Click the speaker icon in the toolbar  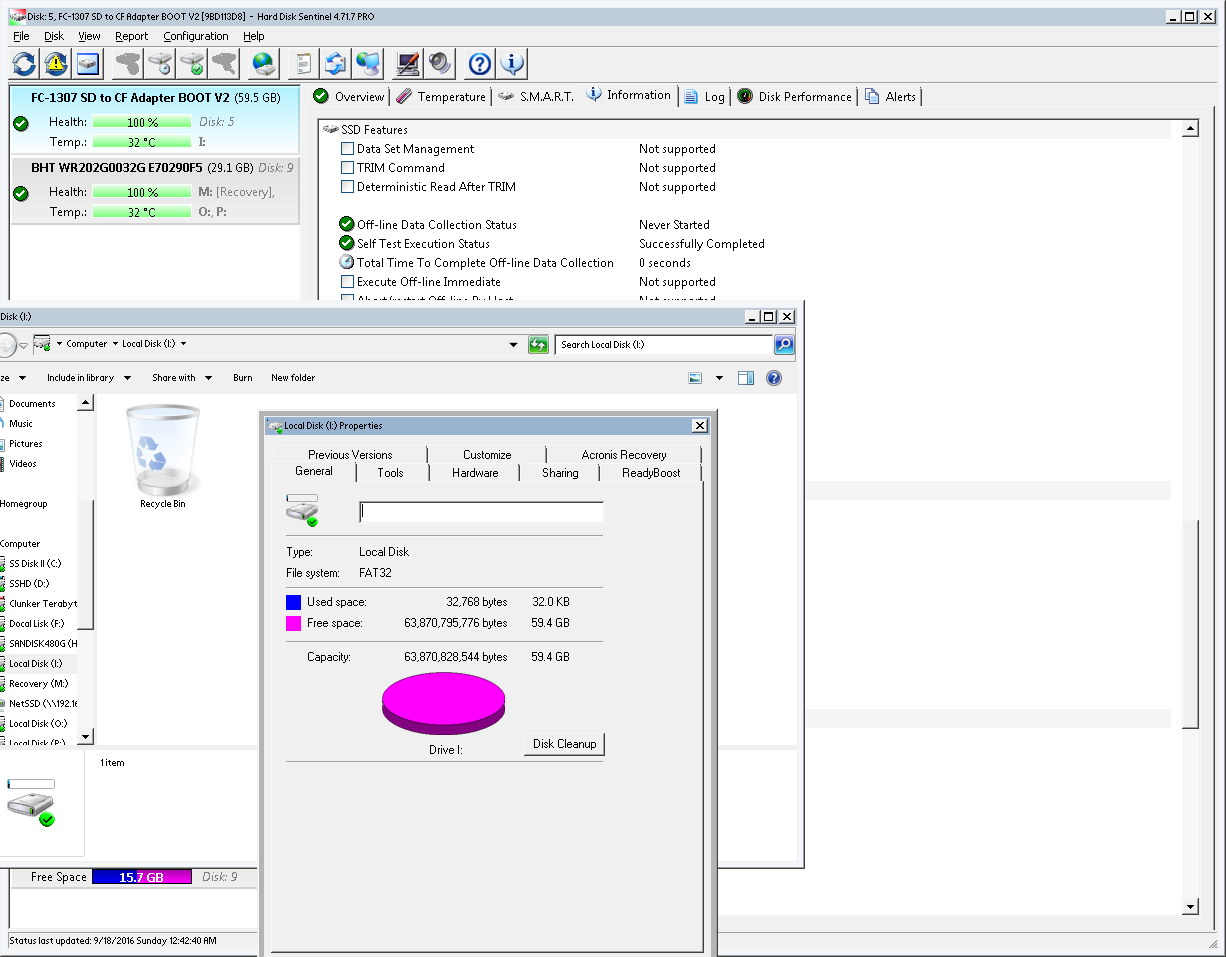(440, 64)
